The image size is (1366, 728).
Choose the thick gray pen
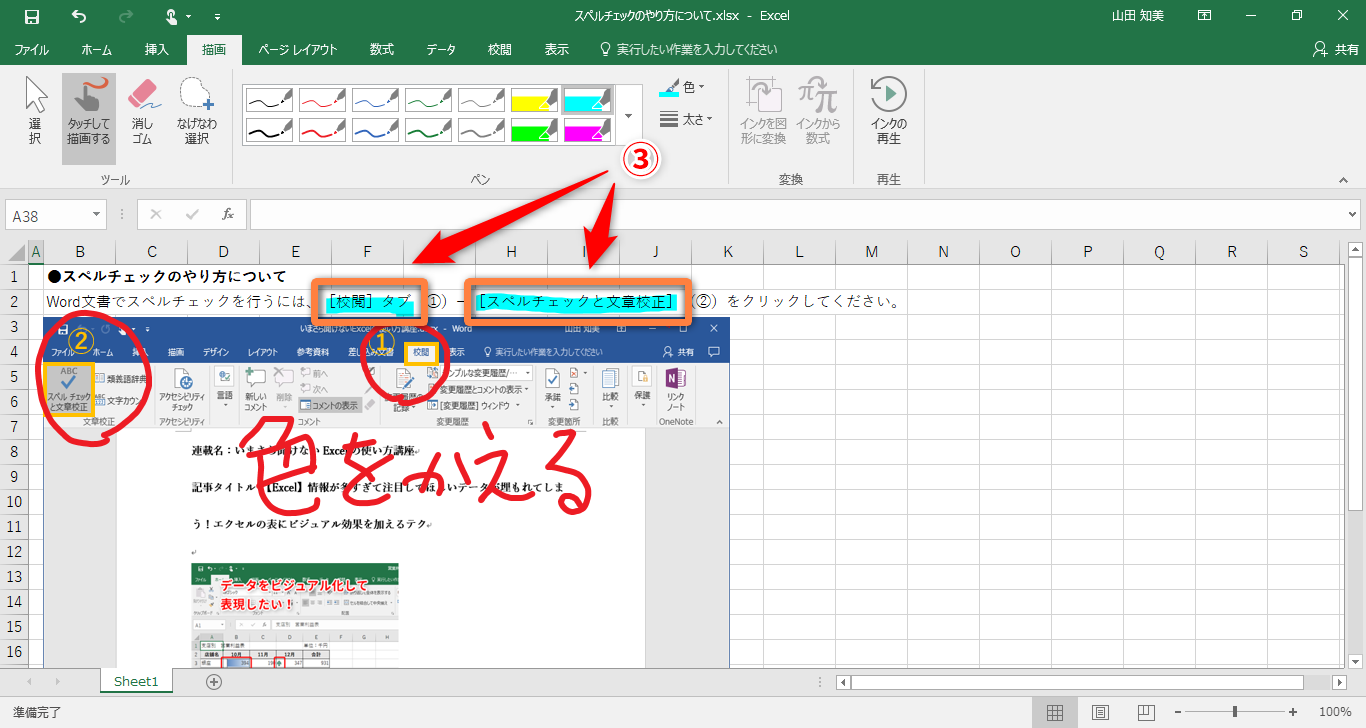coord(481,130)
